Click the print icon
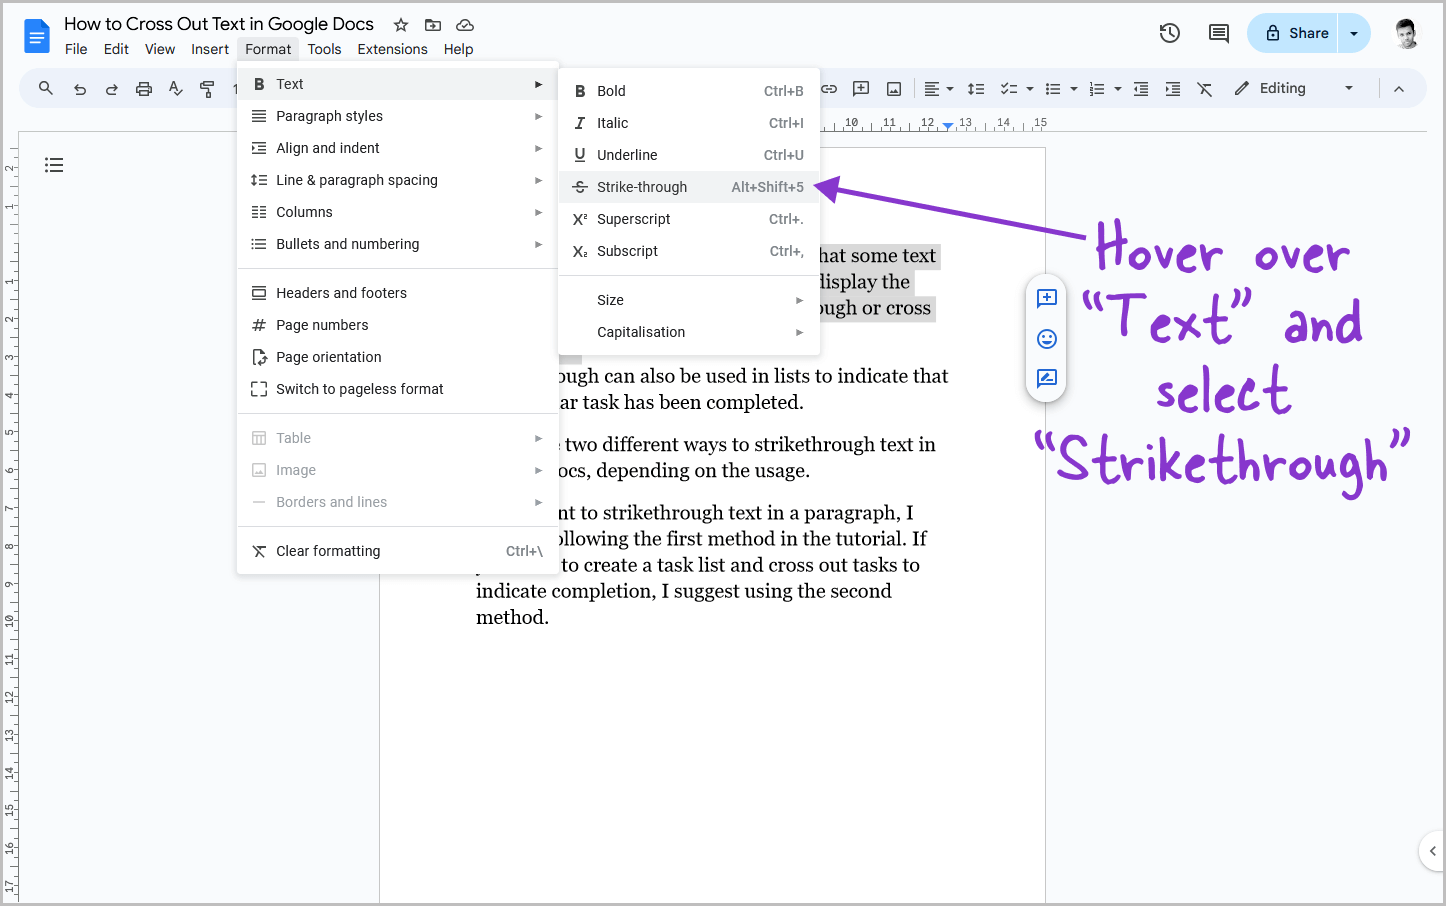The width and height of the screenshot is (1446, 906). click(144, 89)
